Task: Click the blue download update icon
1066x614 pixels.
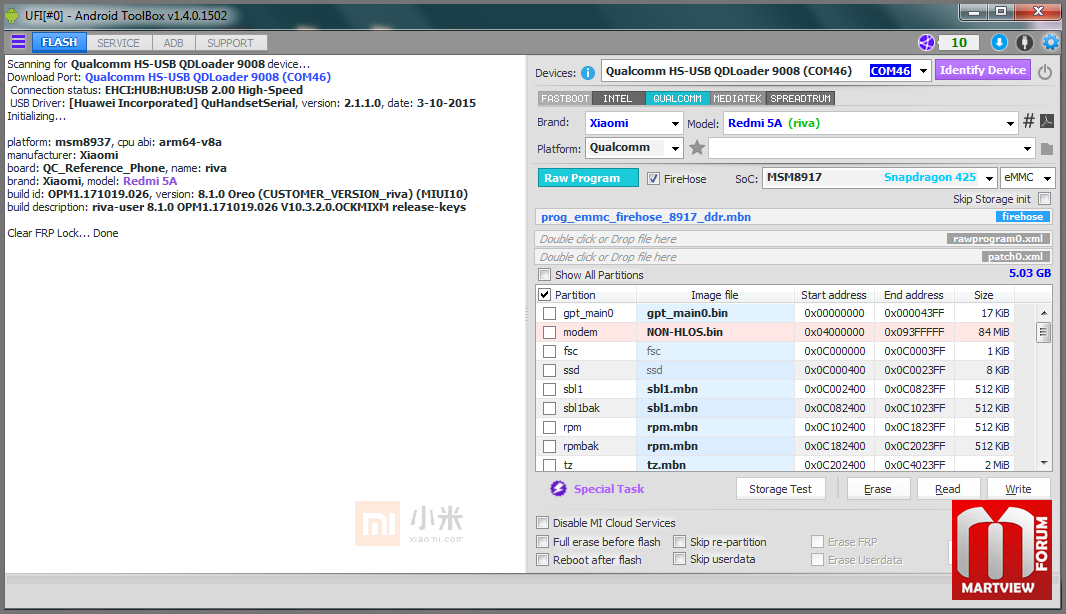Action: tap(999, 42)
